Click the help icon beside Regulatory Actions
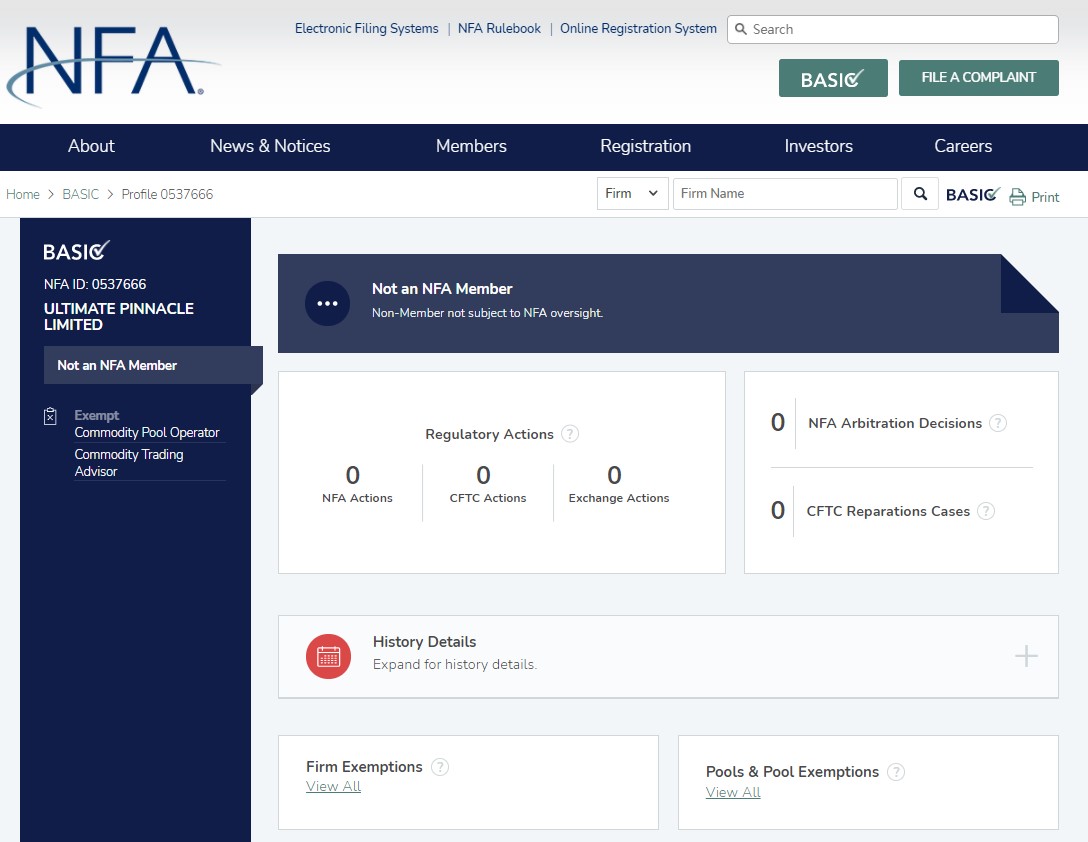1088x842 pixels. click(570, 434)
